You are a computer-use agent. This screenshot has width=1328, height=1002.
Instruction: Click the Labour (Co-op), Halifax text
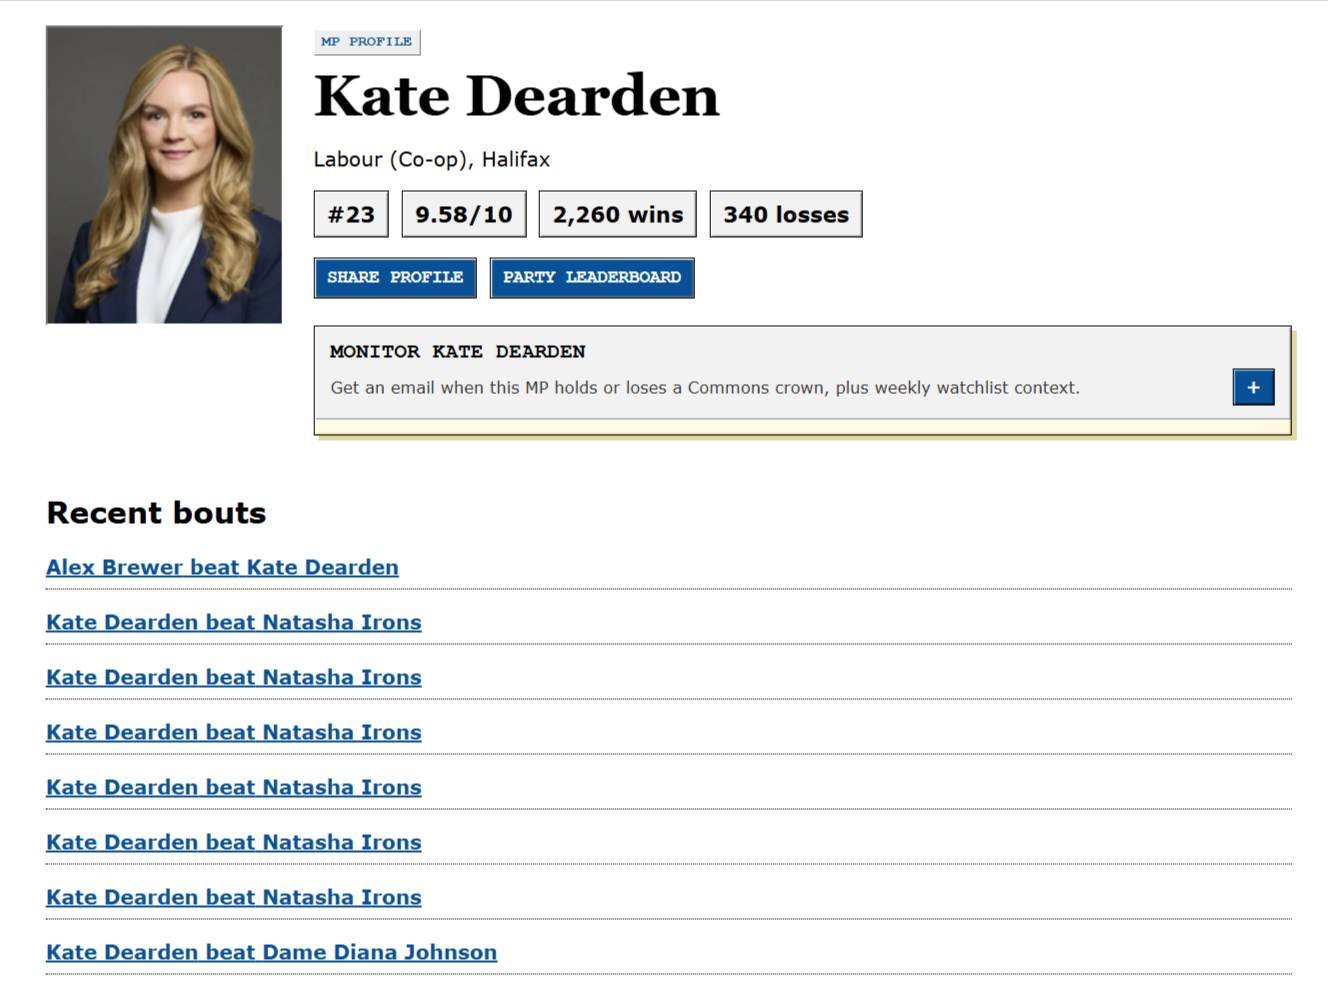(432, 160)
